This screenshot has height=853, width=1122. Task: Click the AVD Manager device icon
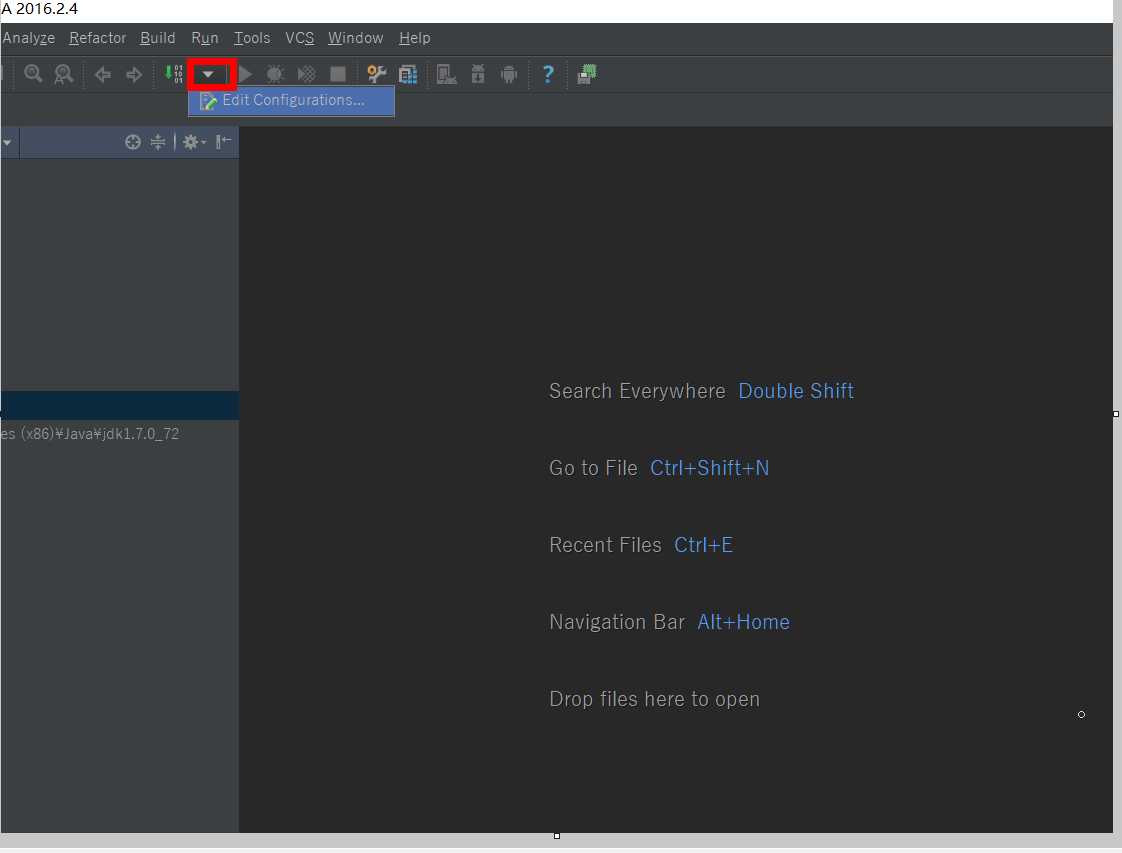point(447,74)
